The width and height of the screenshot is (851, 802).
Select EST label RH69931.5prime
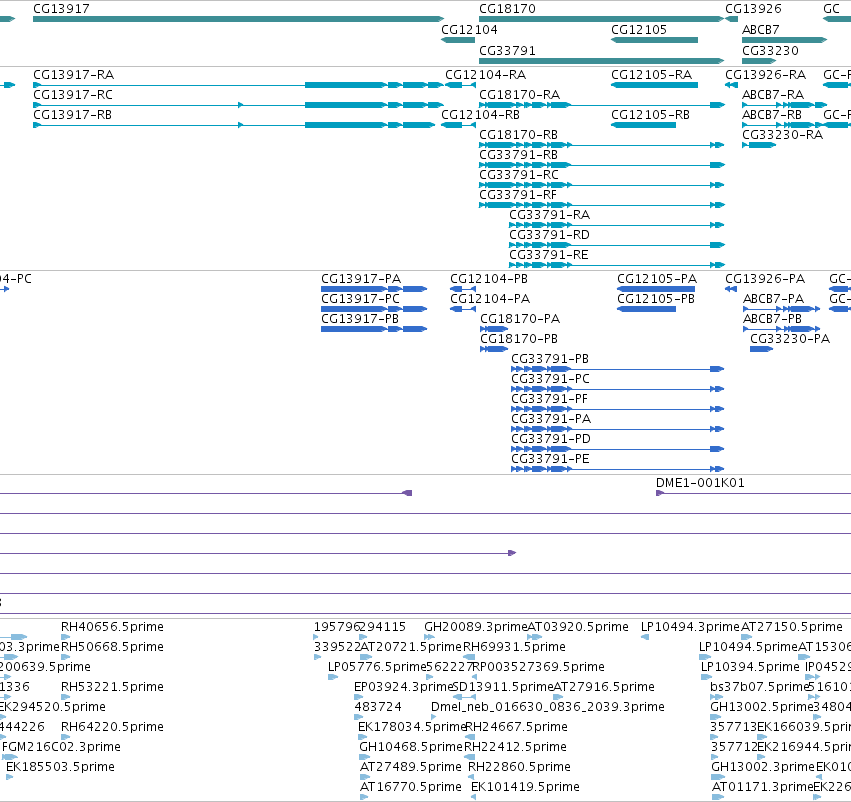click(x=515, y=647)
